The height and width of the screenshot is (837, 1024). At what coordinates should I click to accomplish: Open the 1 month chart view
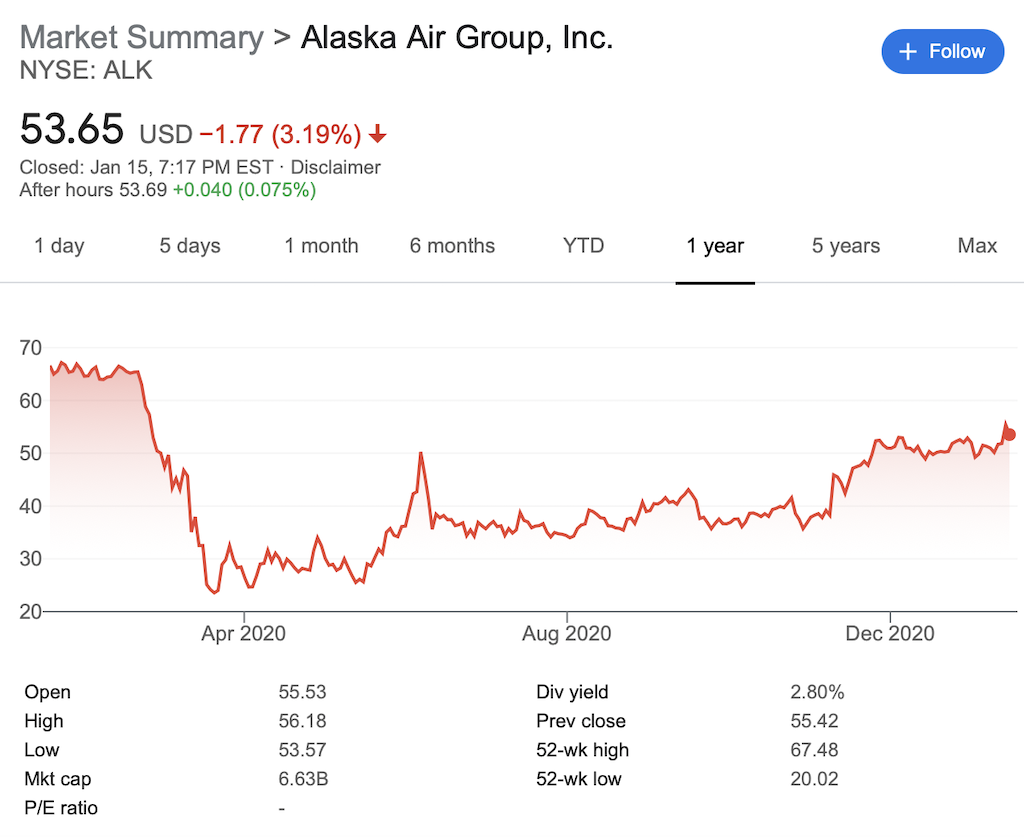point(321,245)
